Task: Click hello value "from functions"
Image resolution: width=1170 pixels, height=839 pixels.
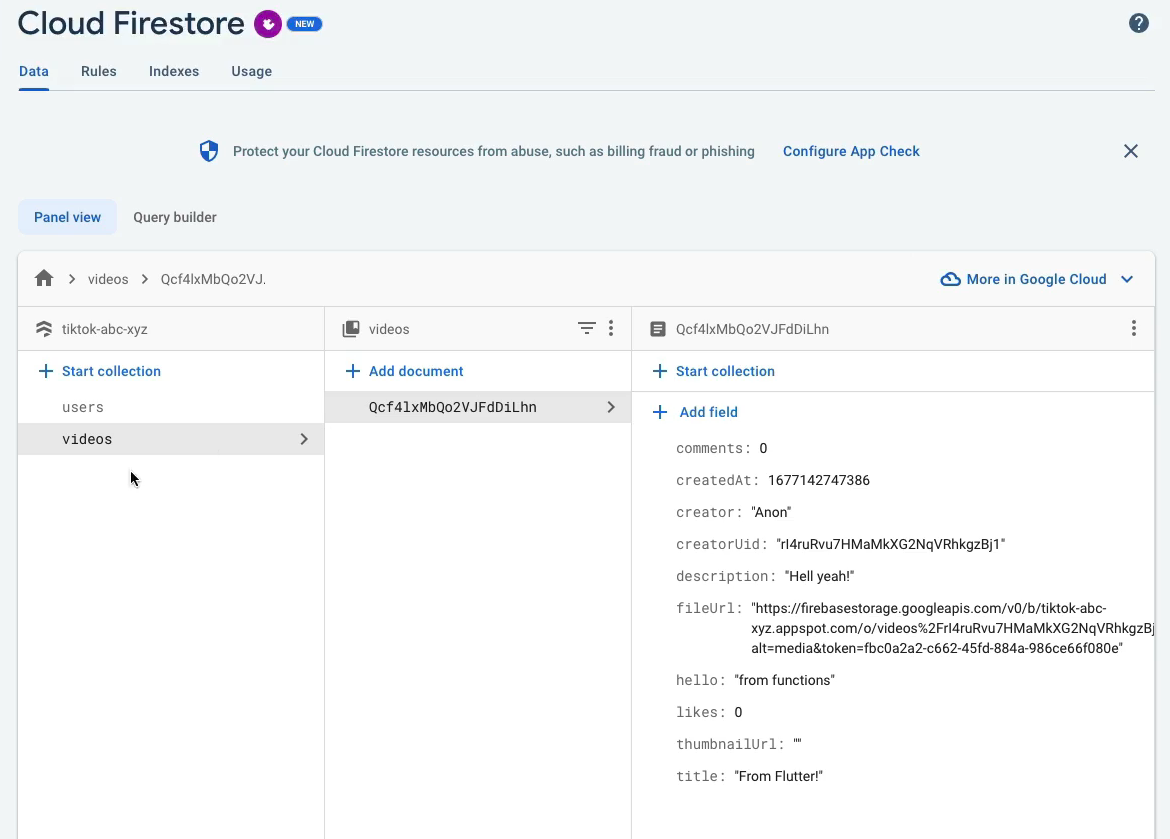Action: (x=784, y=680)
